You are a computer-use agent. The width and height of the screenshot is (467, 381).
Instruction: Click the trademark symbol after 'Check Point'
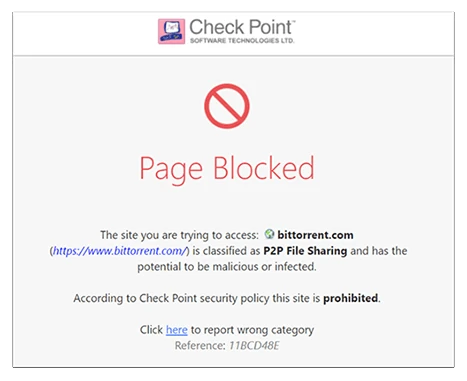pyautogui.click(x=293, y=22)
